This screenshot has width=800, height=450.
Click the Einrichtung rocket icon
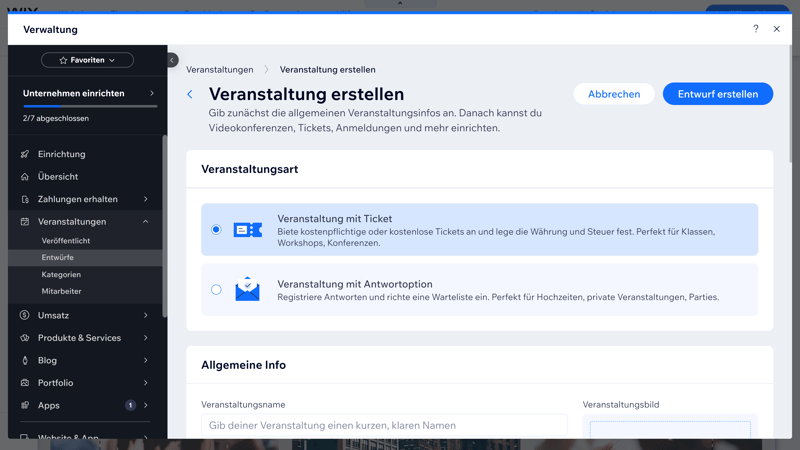pos(25,154)
